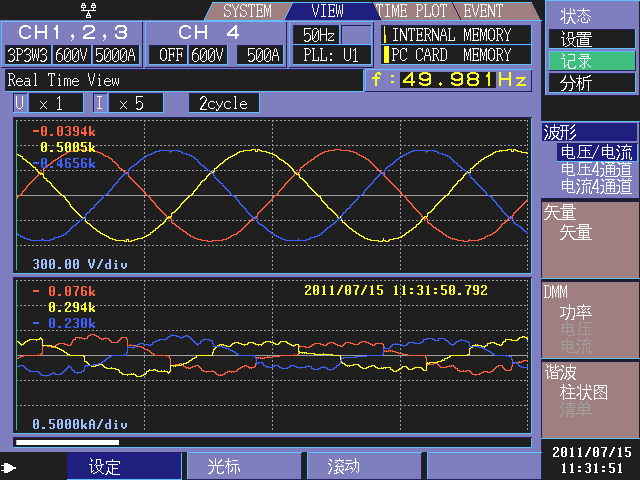Open the 电流4通道 waveform view

(x=596, y=187)
